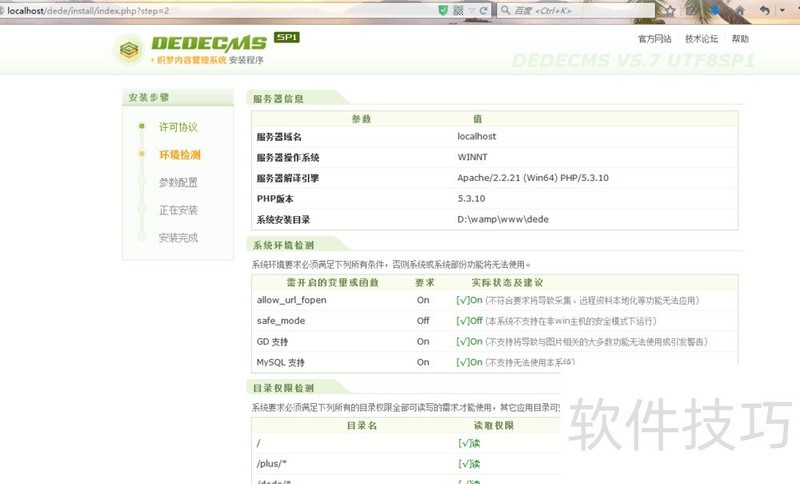Expand the dropdown arrow beside undo icon

coord(782,10)
